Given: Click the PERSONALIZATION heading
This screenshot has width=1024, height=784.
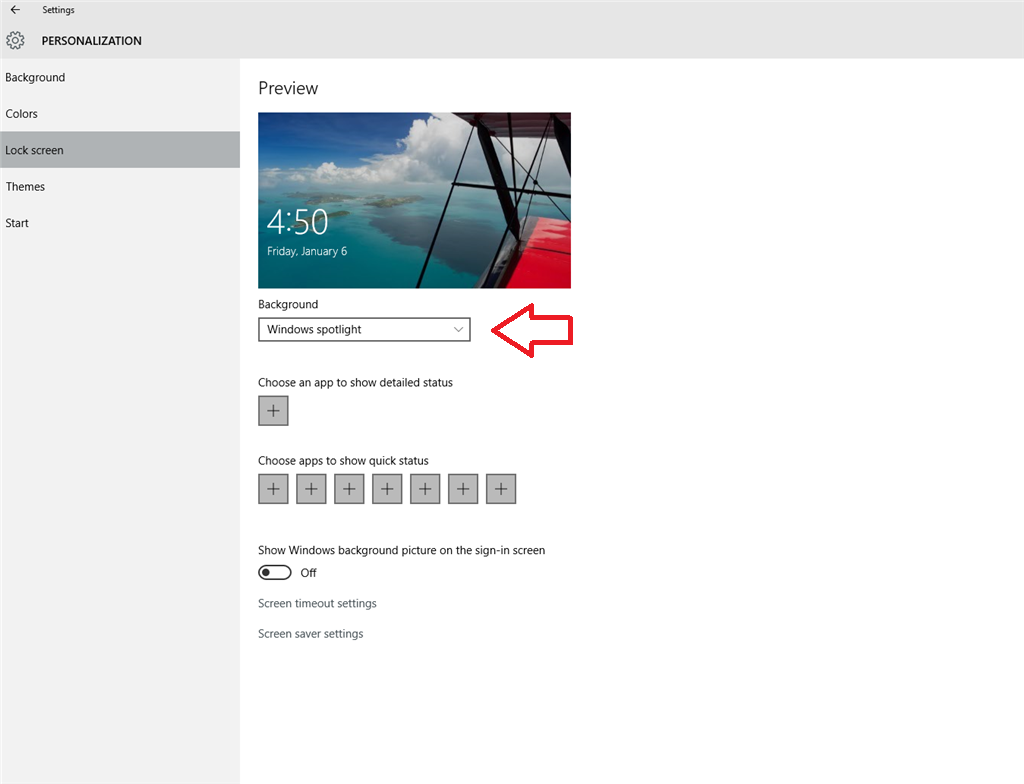Looking at the screenshot, I should point(91,41).
